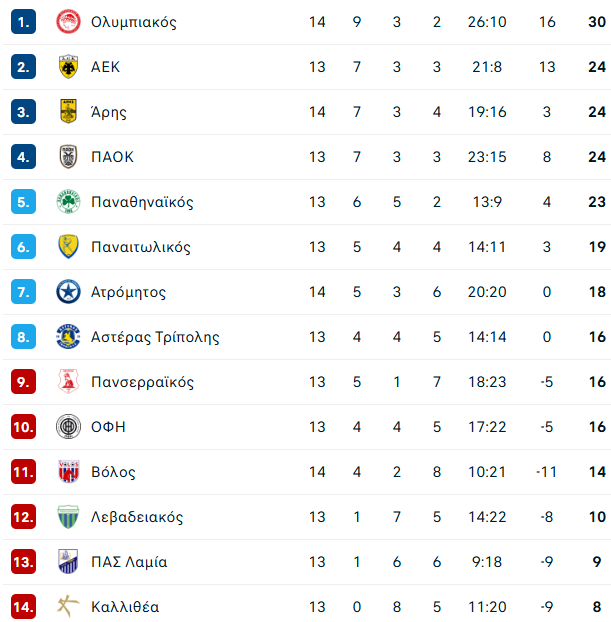
Task: Click the Olympiacos club crest
Action: 68,21
